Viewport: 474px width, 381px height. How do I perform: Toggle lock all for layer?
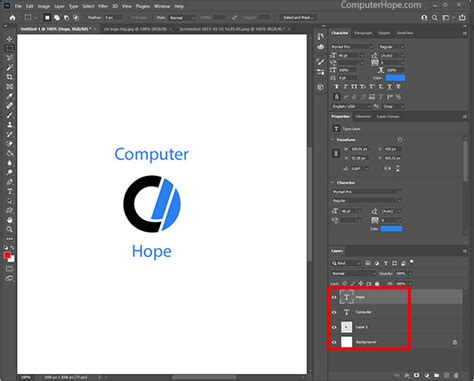(x=377, y=284)
